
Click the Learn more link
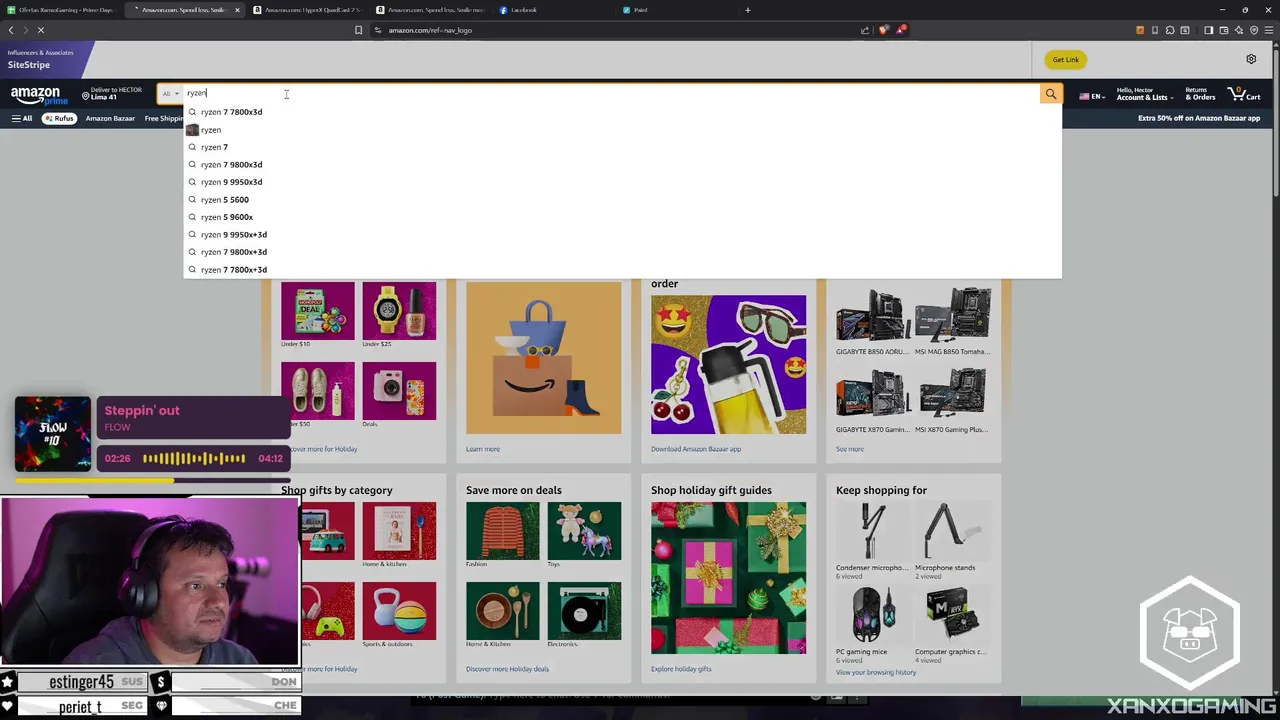482,449
